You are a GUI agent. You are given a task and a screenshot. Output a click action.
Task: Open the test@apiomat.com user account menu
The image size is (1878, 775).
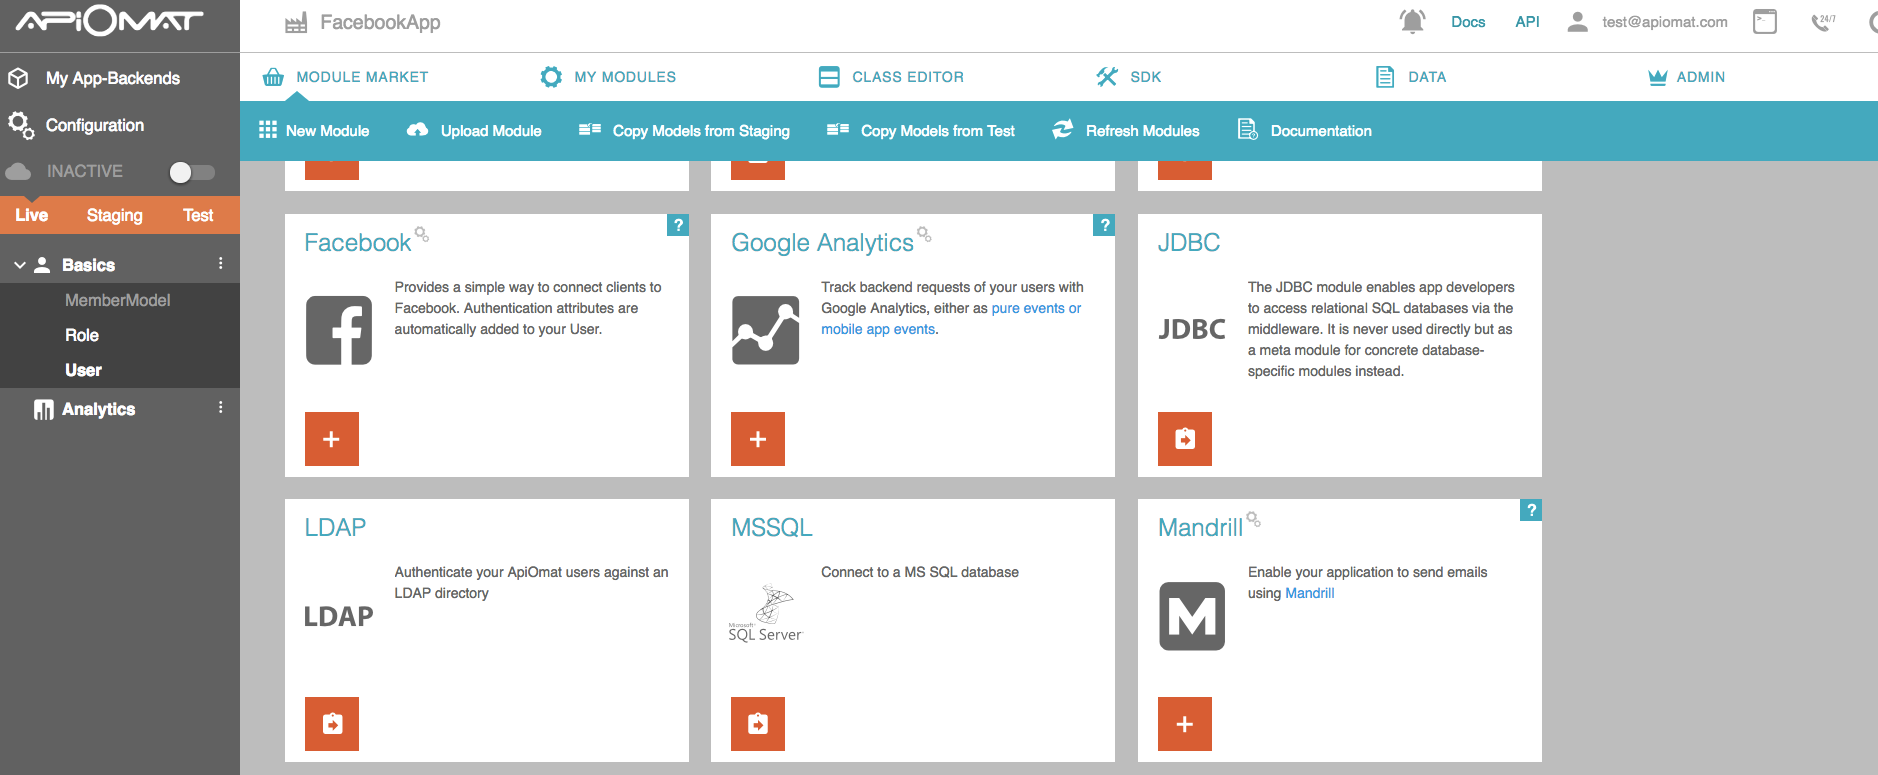point(1647,22)
